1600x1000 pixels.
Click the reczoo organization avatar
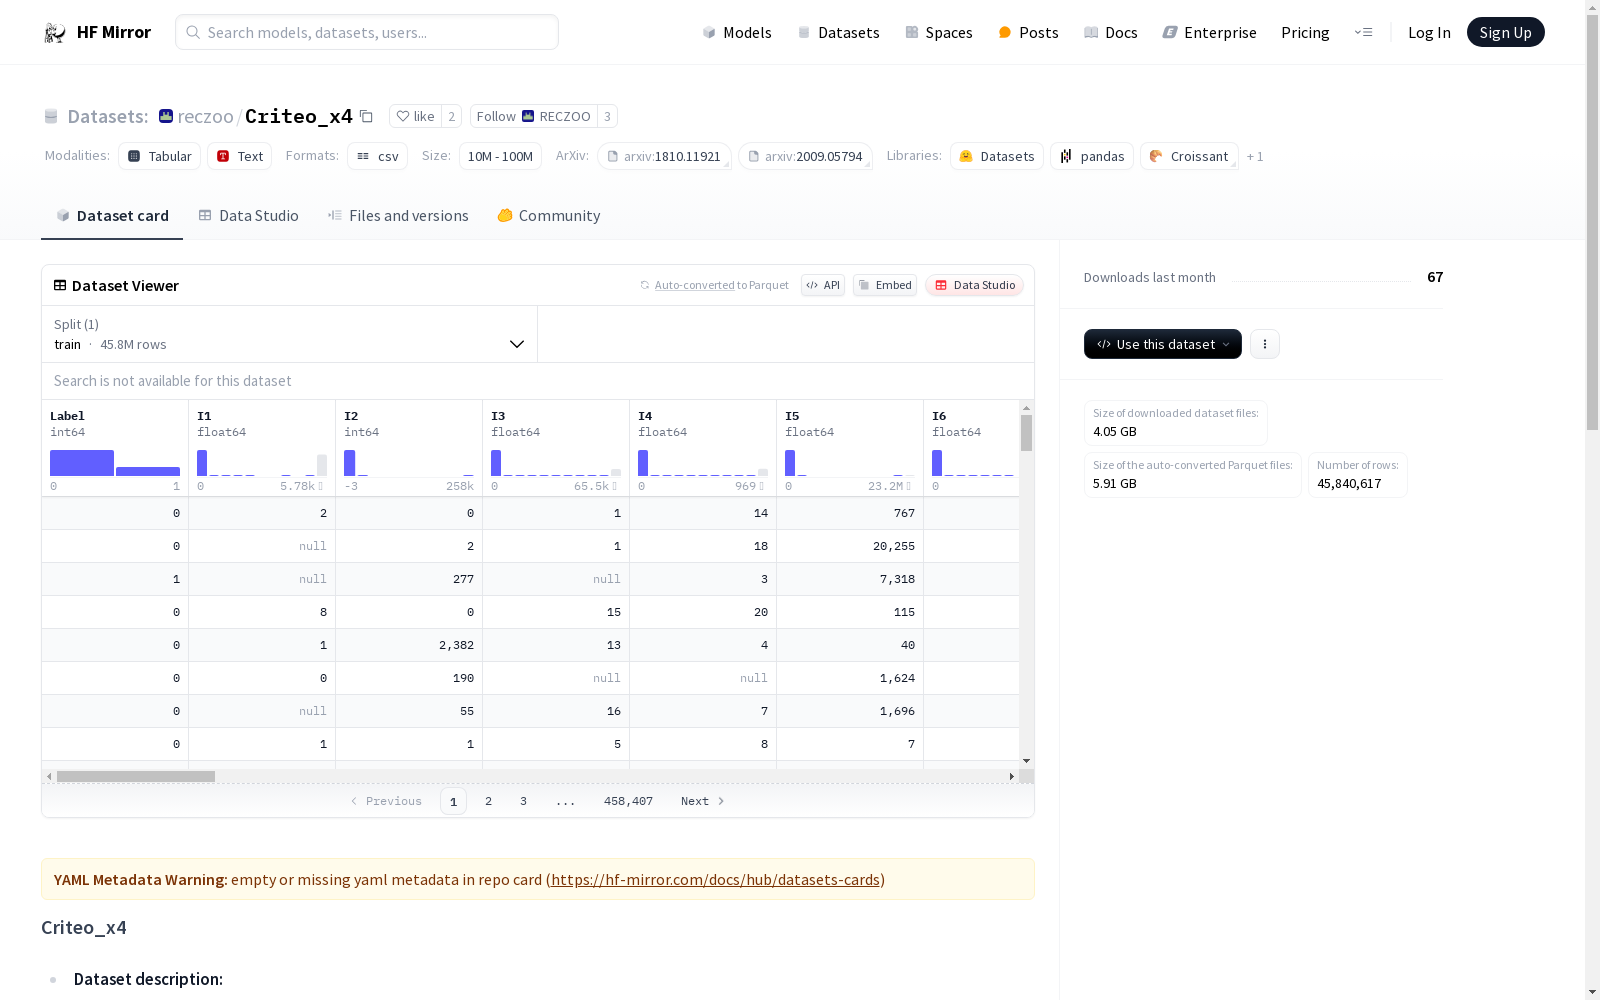click(166, 116)
